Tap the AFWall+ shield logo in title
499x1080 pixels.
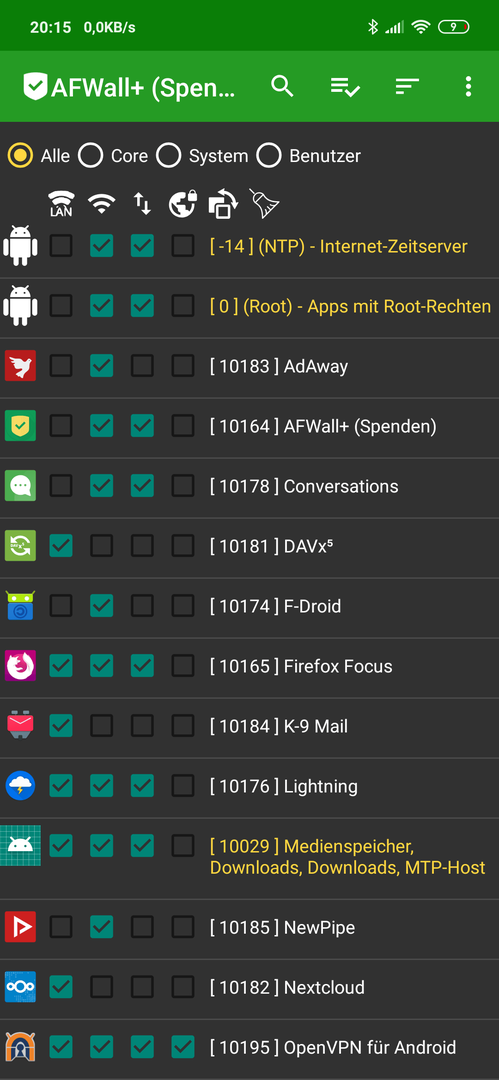tap(35, 87)
